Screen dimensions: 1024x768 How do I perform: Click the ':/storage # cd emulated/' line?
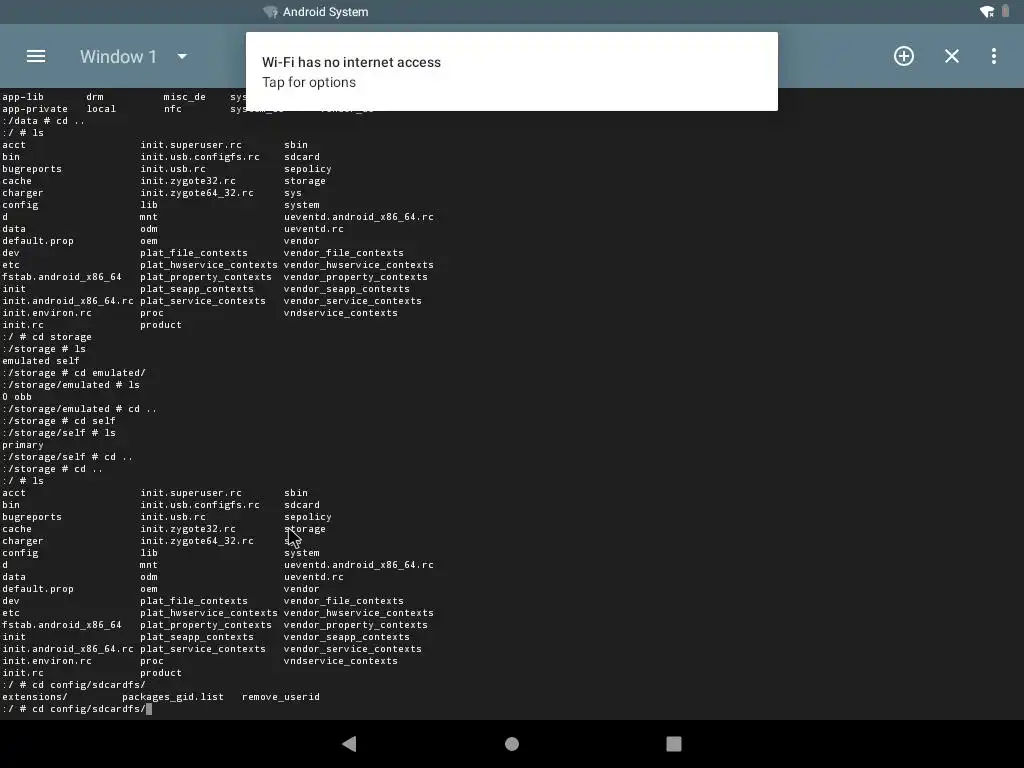74,373
